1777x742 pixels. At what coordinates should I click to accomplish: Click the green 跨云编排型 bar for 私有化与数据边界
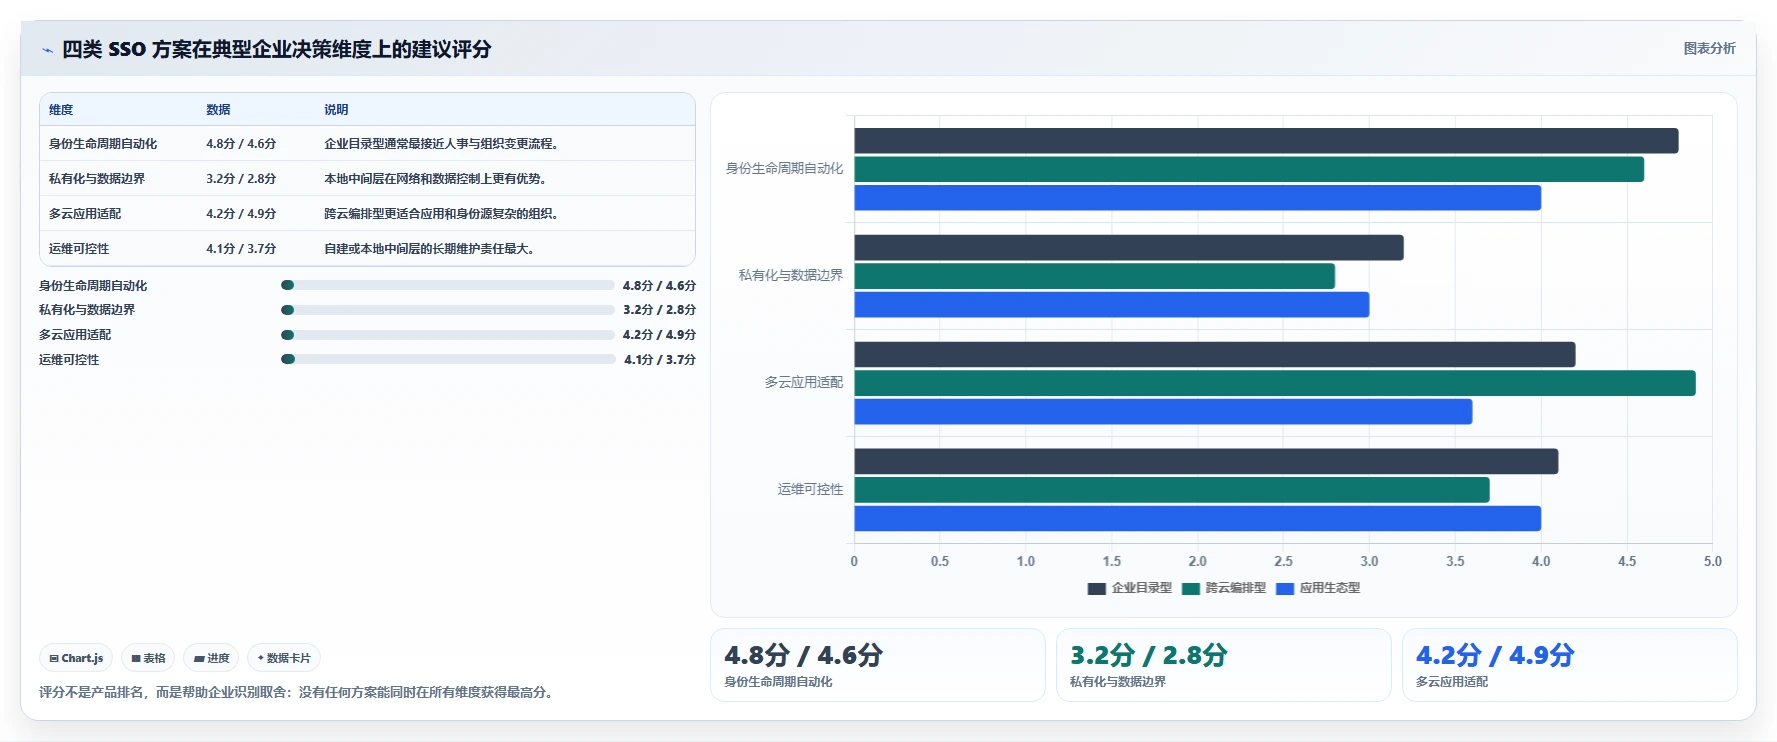pos(1094,276)
